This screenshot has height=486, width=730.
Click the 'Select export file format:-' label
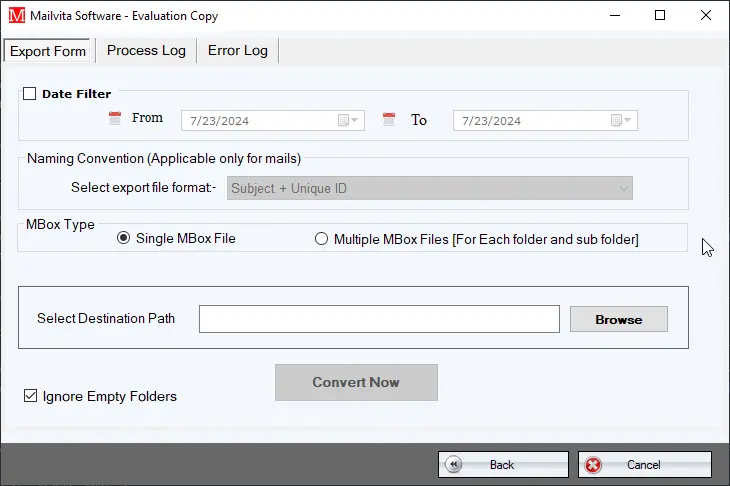[x=143, y=187]
